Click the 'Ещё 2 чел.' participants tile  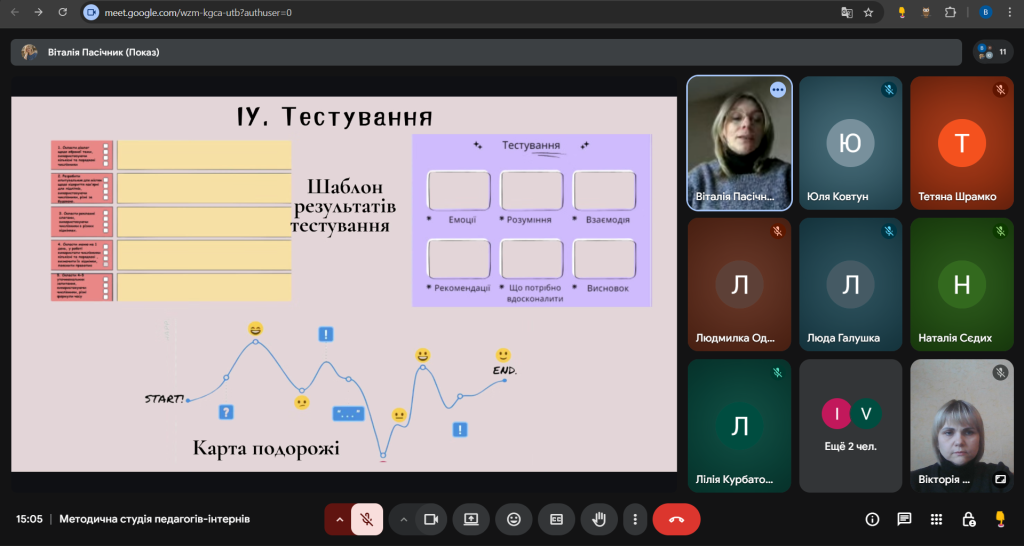(x=850, y=425)
